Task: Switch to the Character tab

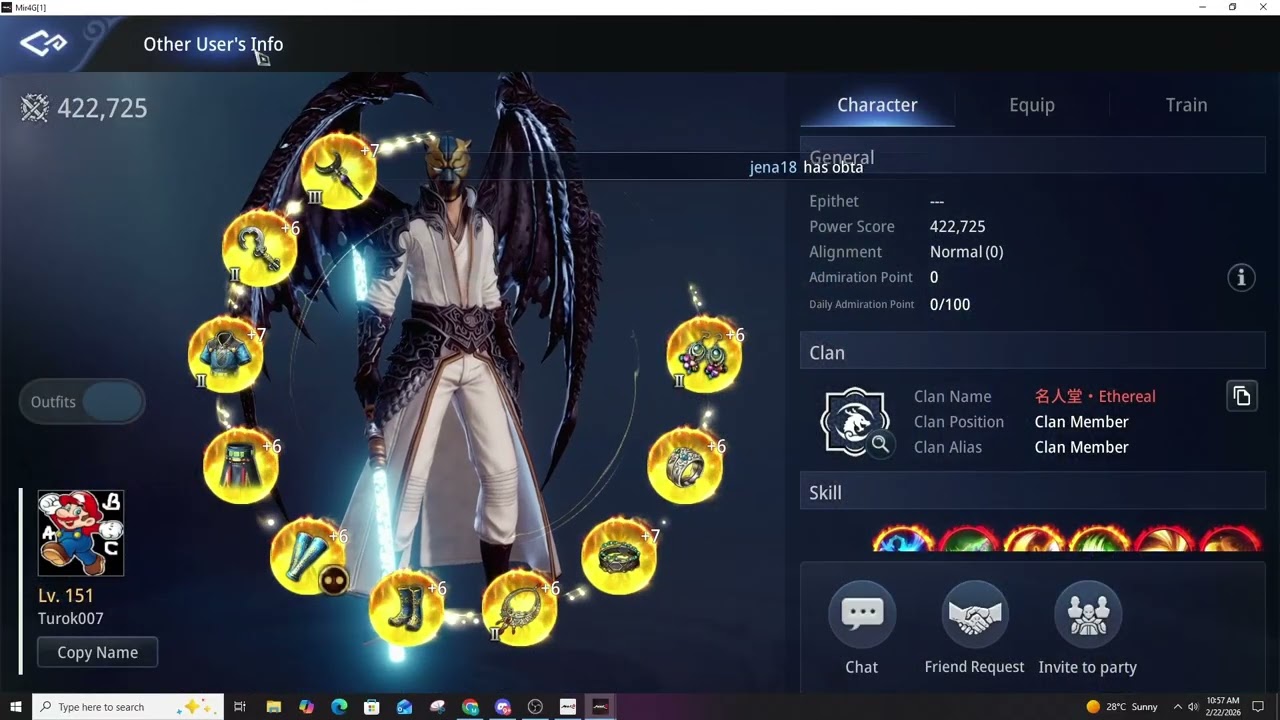Action: point(877,105)
